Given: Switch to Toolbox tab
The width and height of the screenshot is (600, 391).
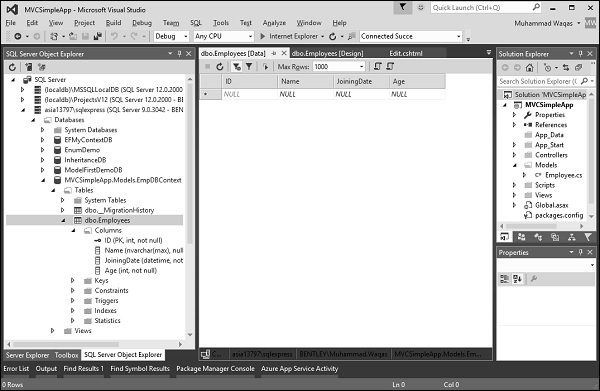Looking at the screenshot, I should [66, 355].
